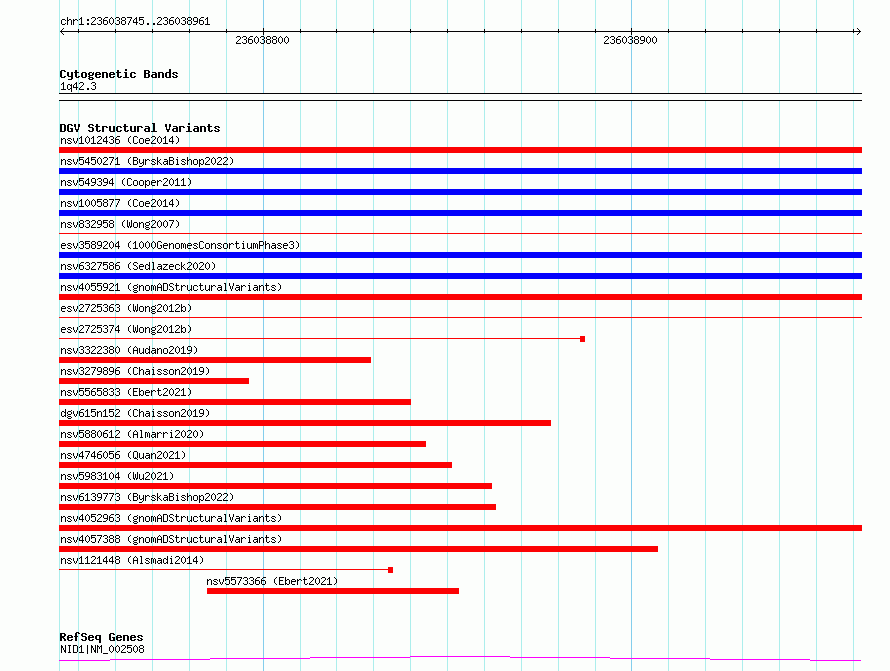The image size is (890, 671).
Task: Click the Cytogenetic Bands track title
Action: tap(119, 74)
